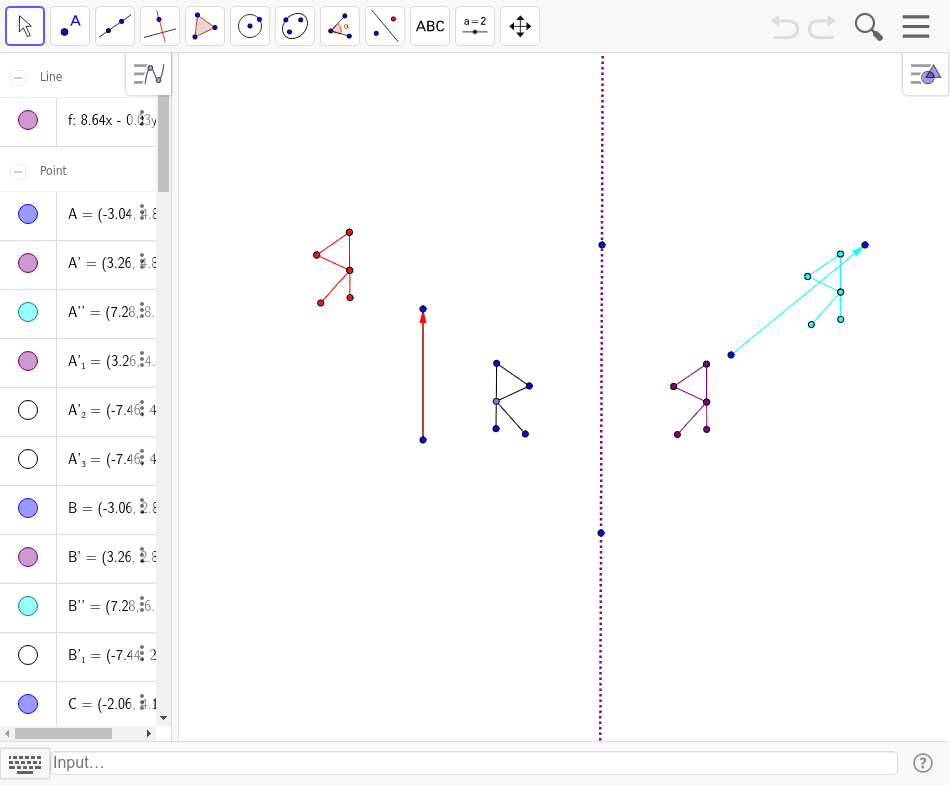Undo the last action
This screenshot has height=786, width=950.
click(785, 27)
